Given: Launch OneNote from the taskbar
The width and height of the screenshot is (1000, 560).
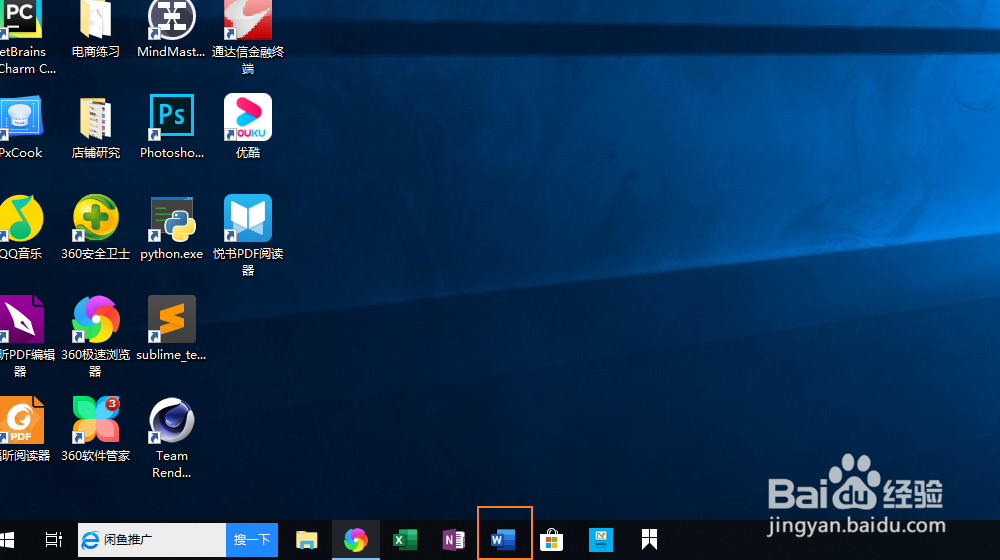Looking at the screenshot, I should pos(453,540).
